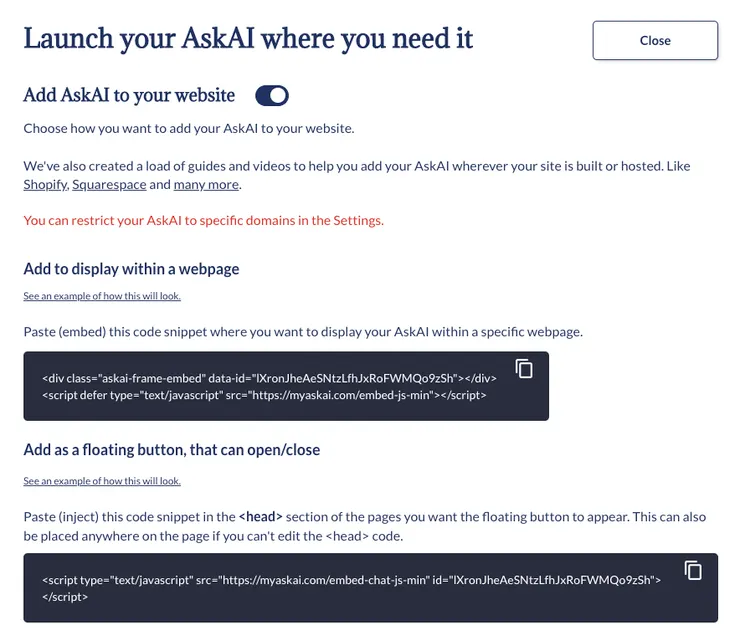Click 'Add as a floating button, that can open/close' heading
Screen dimensions: 740x640
[172, 450]
